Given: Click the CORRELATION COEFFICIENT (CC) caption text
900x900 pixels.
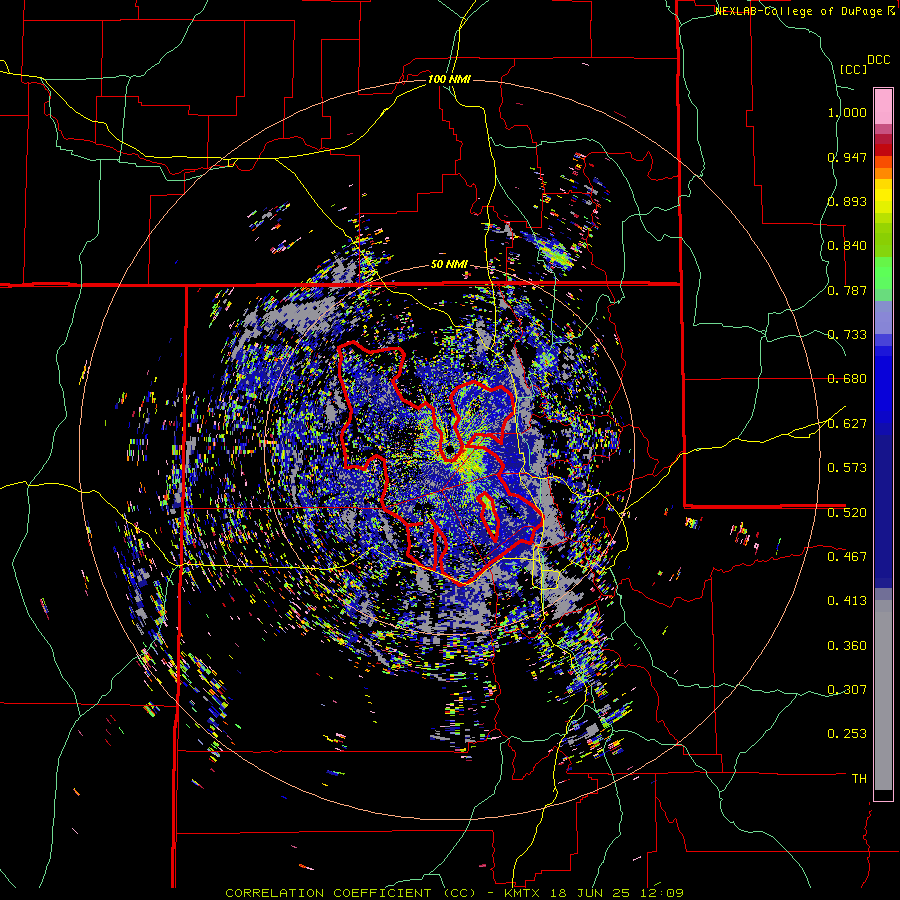Looking at the screenshot, I should 351,893.
